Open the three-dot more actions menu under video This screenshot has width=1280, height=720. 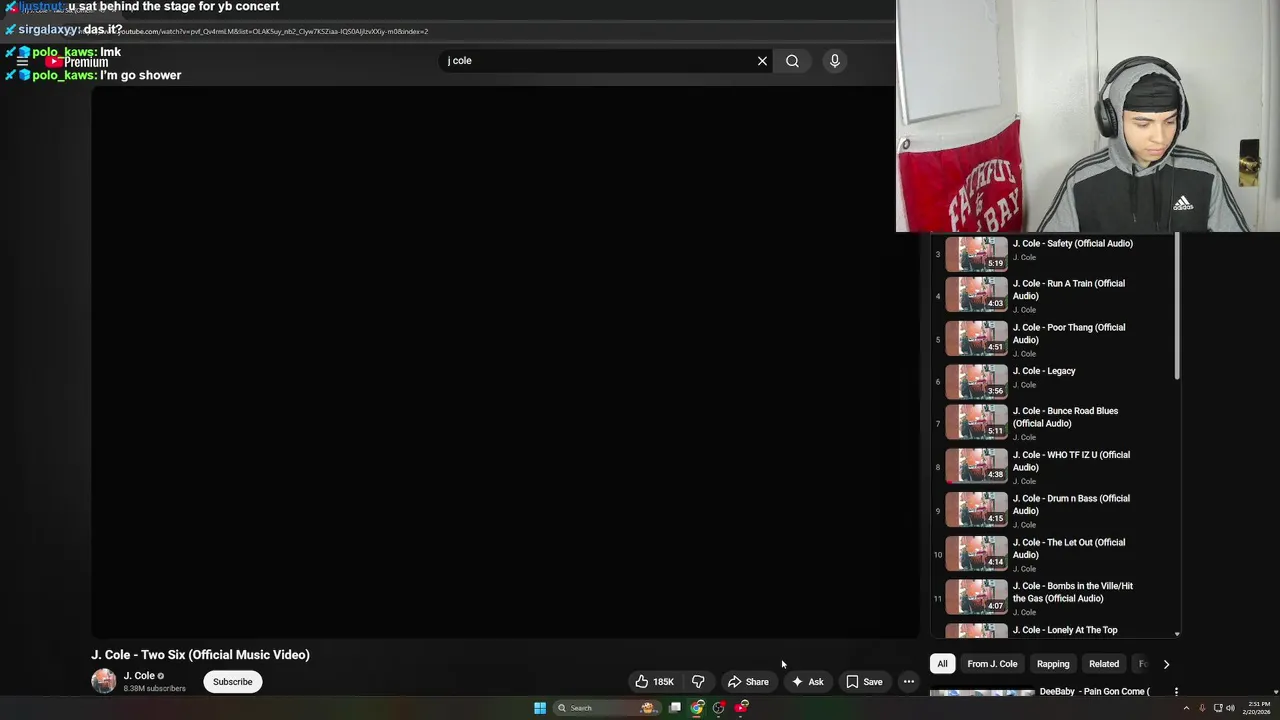pos(908,682)
